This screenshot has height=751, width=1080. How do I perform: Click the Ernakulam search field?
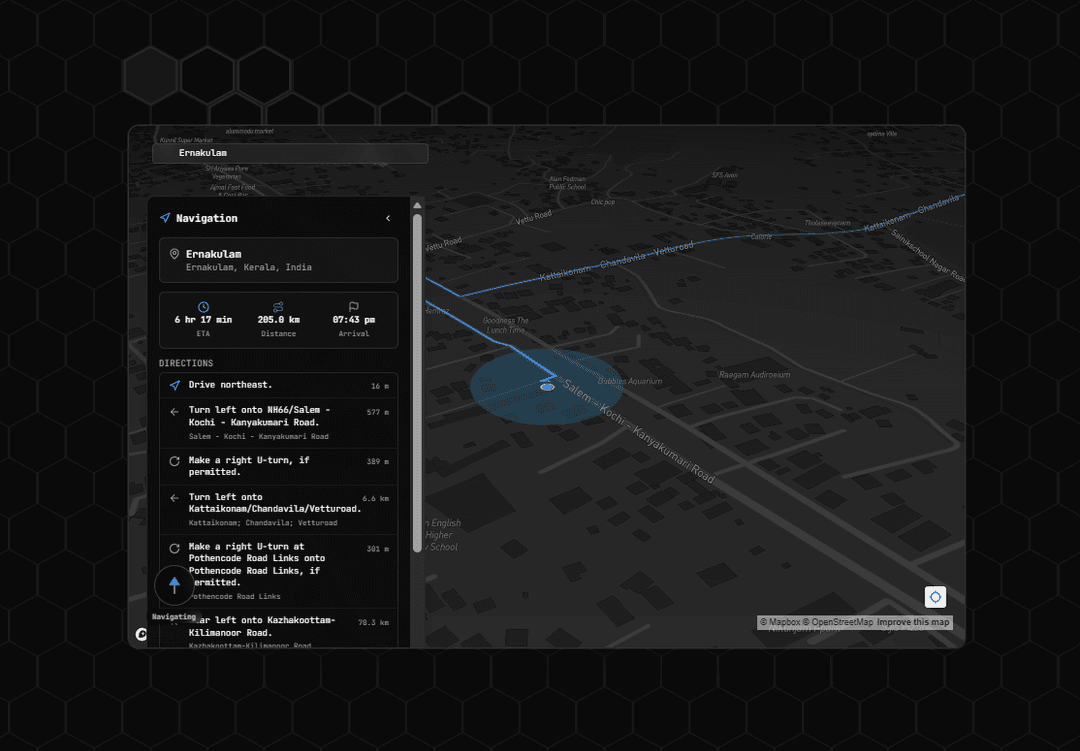coord(290,153)
